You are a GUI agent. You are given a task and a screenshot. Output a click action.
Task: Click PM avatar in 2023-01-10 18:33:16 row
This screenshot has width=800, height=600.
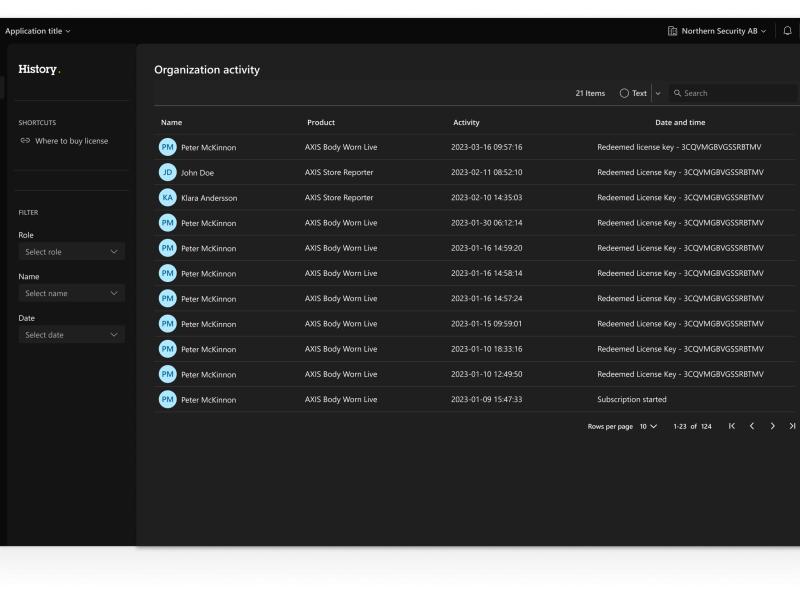click(x=167, y=349)
